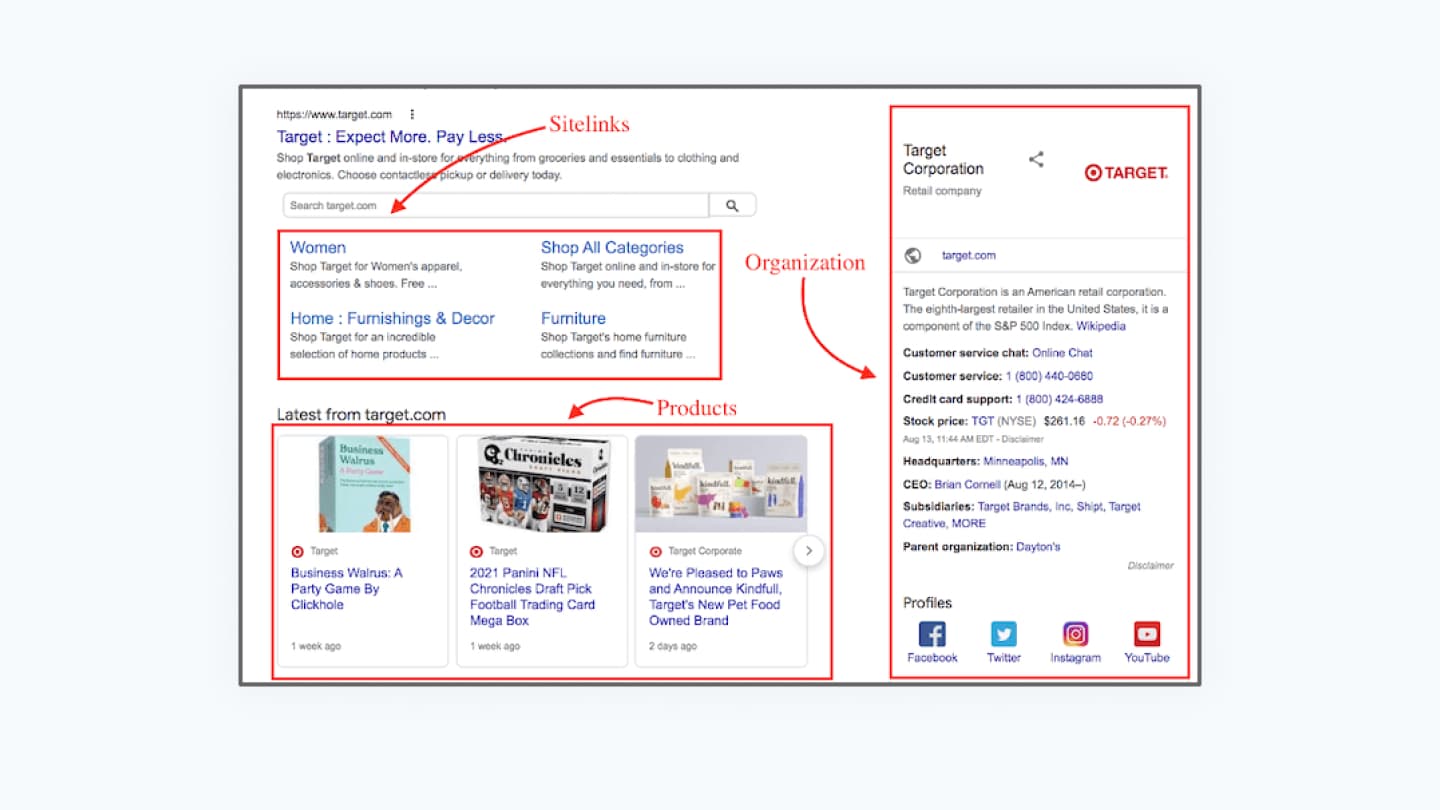
Task: Click customer service number 1 (800) 440-0680
Action: click(x=1049, y=376)
